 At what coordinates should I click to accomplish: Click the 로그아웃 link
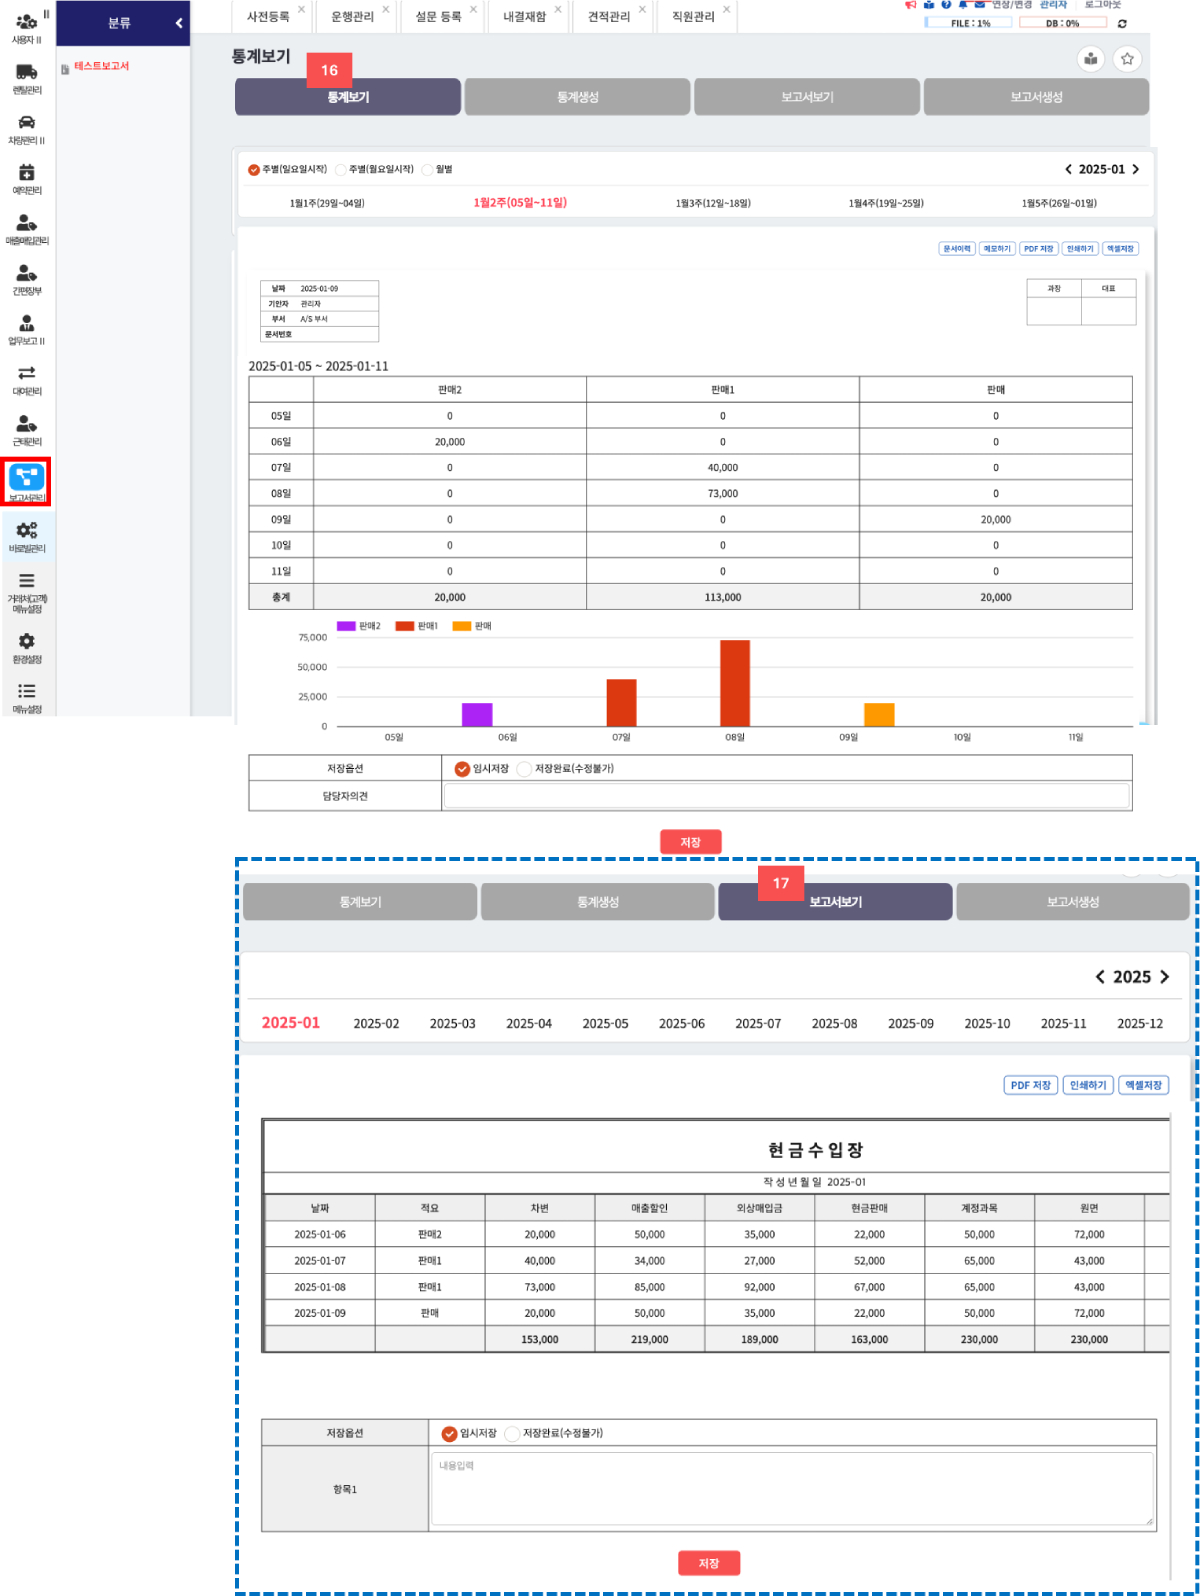pyautogui.click(x=1103, y=5)
